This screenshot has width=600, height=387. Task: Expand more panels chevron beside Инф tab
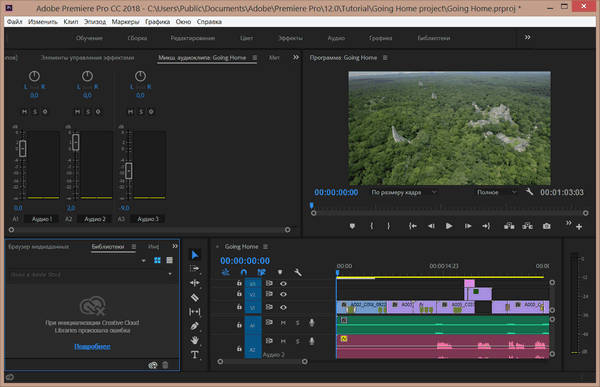coord(175,247)
